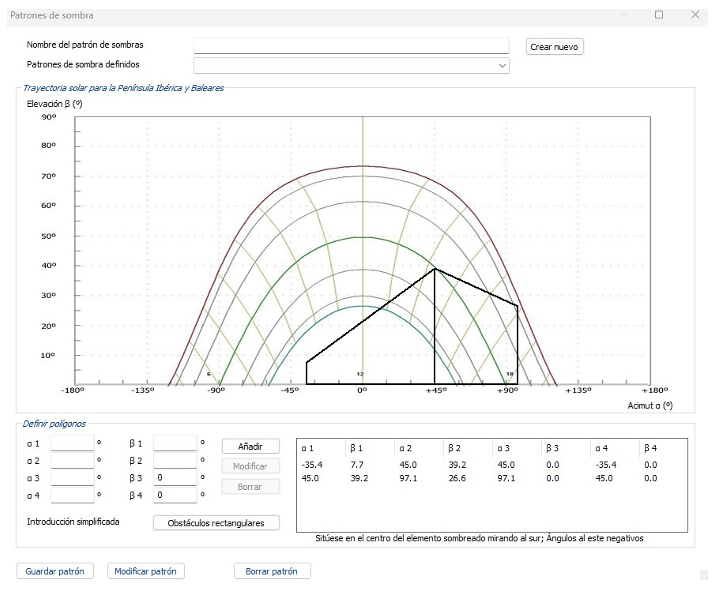Select the β 4 field containing 0
The width and height of the screenshot is (715, 593).
point(175,496)
